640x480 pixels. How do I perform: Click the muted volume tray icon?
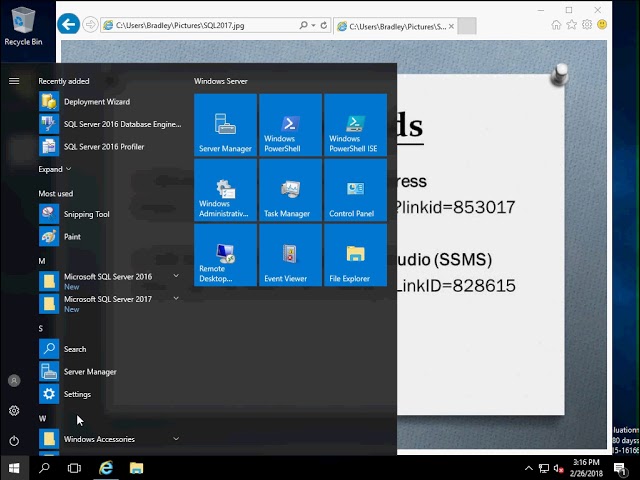[558, 468]
